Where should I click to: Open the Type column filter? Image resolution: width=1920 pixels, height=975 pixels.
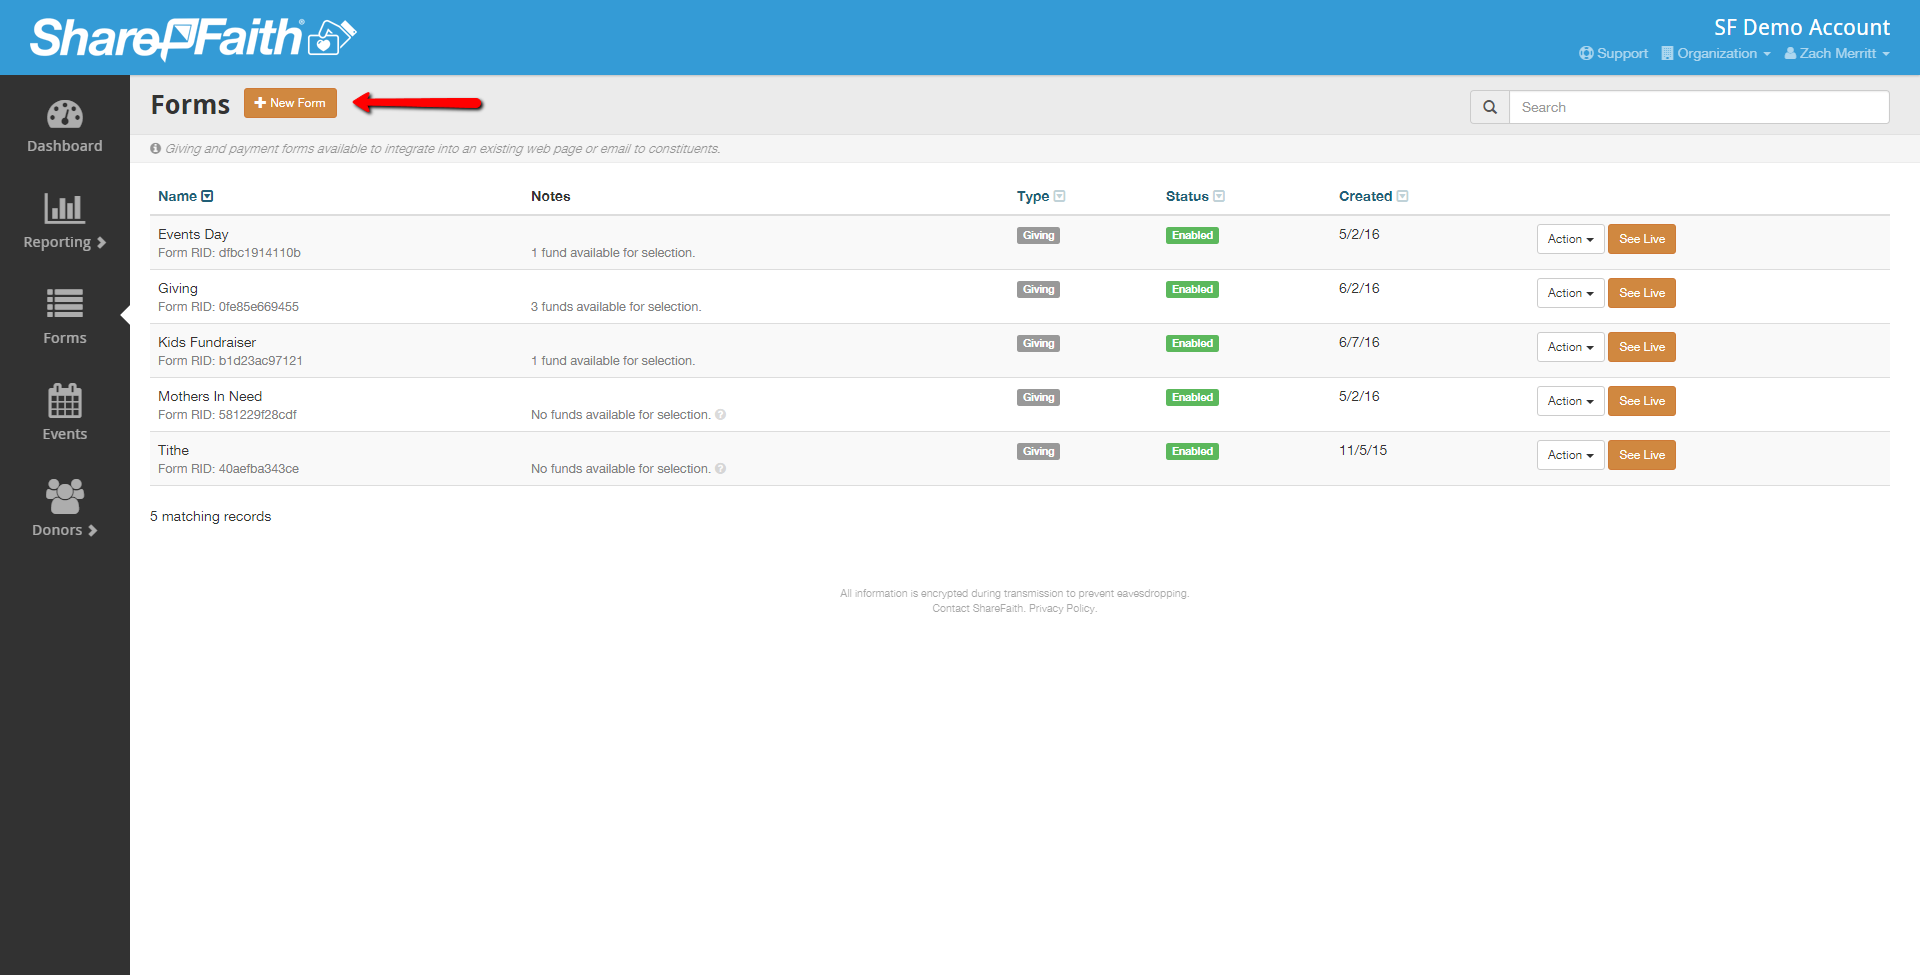1059,196
